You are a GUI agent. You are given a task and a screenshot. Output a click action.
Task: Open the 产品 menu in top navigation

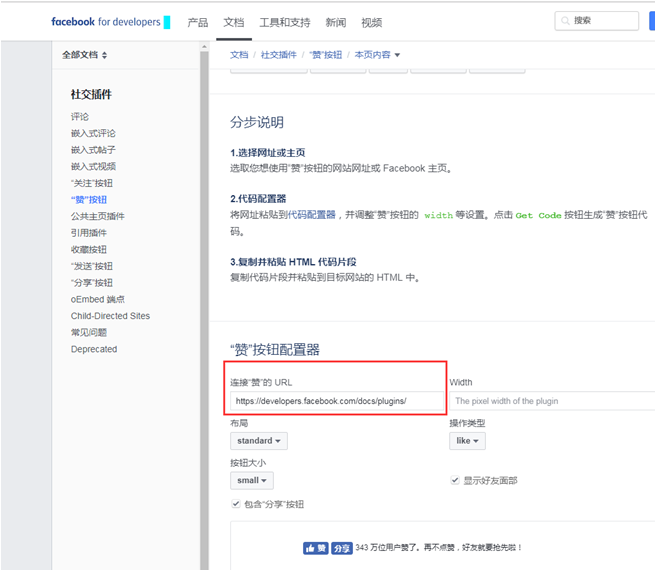198,22
